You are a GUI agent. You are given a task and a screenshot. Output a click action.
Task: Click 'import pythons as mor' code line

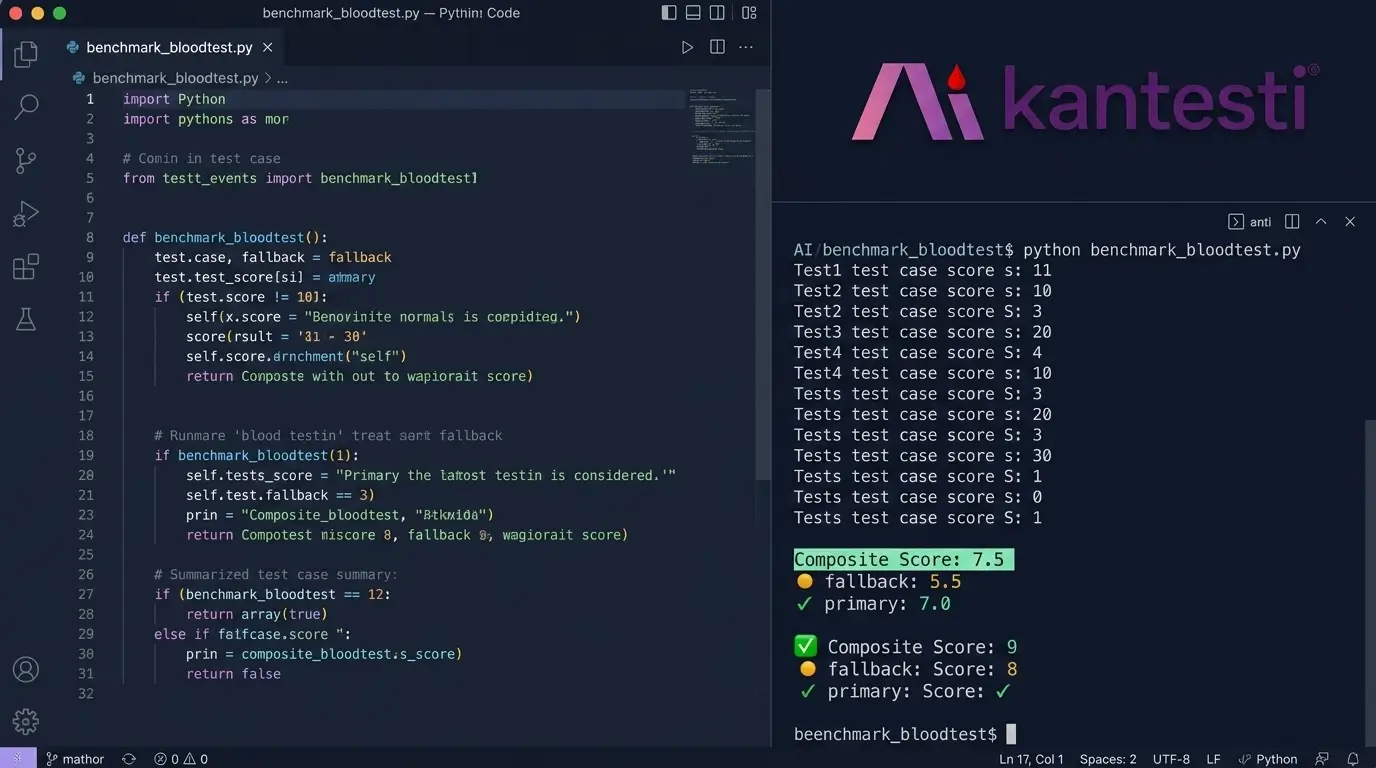coord(205,119)
